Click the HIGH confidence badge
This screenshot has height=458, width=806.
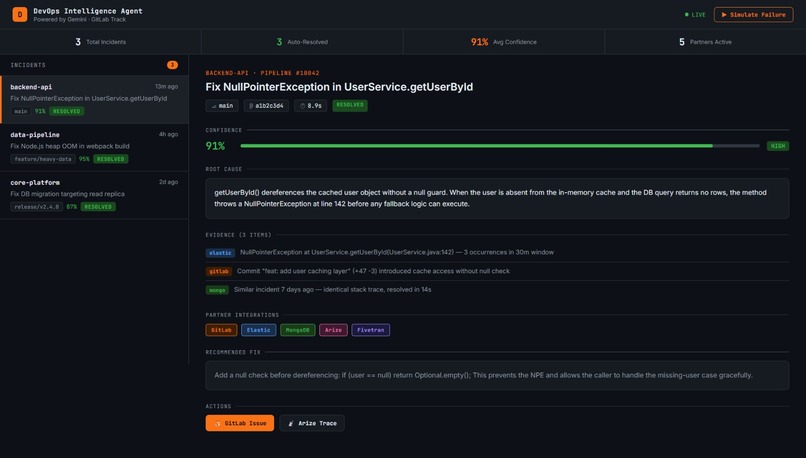778,146
